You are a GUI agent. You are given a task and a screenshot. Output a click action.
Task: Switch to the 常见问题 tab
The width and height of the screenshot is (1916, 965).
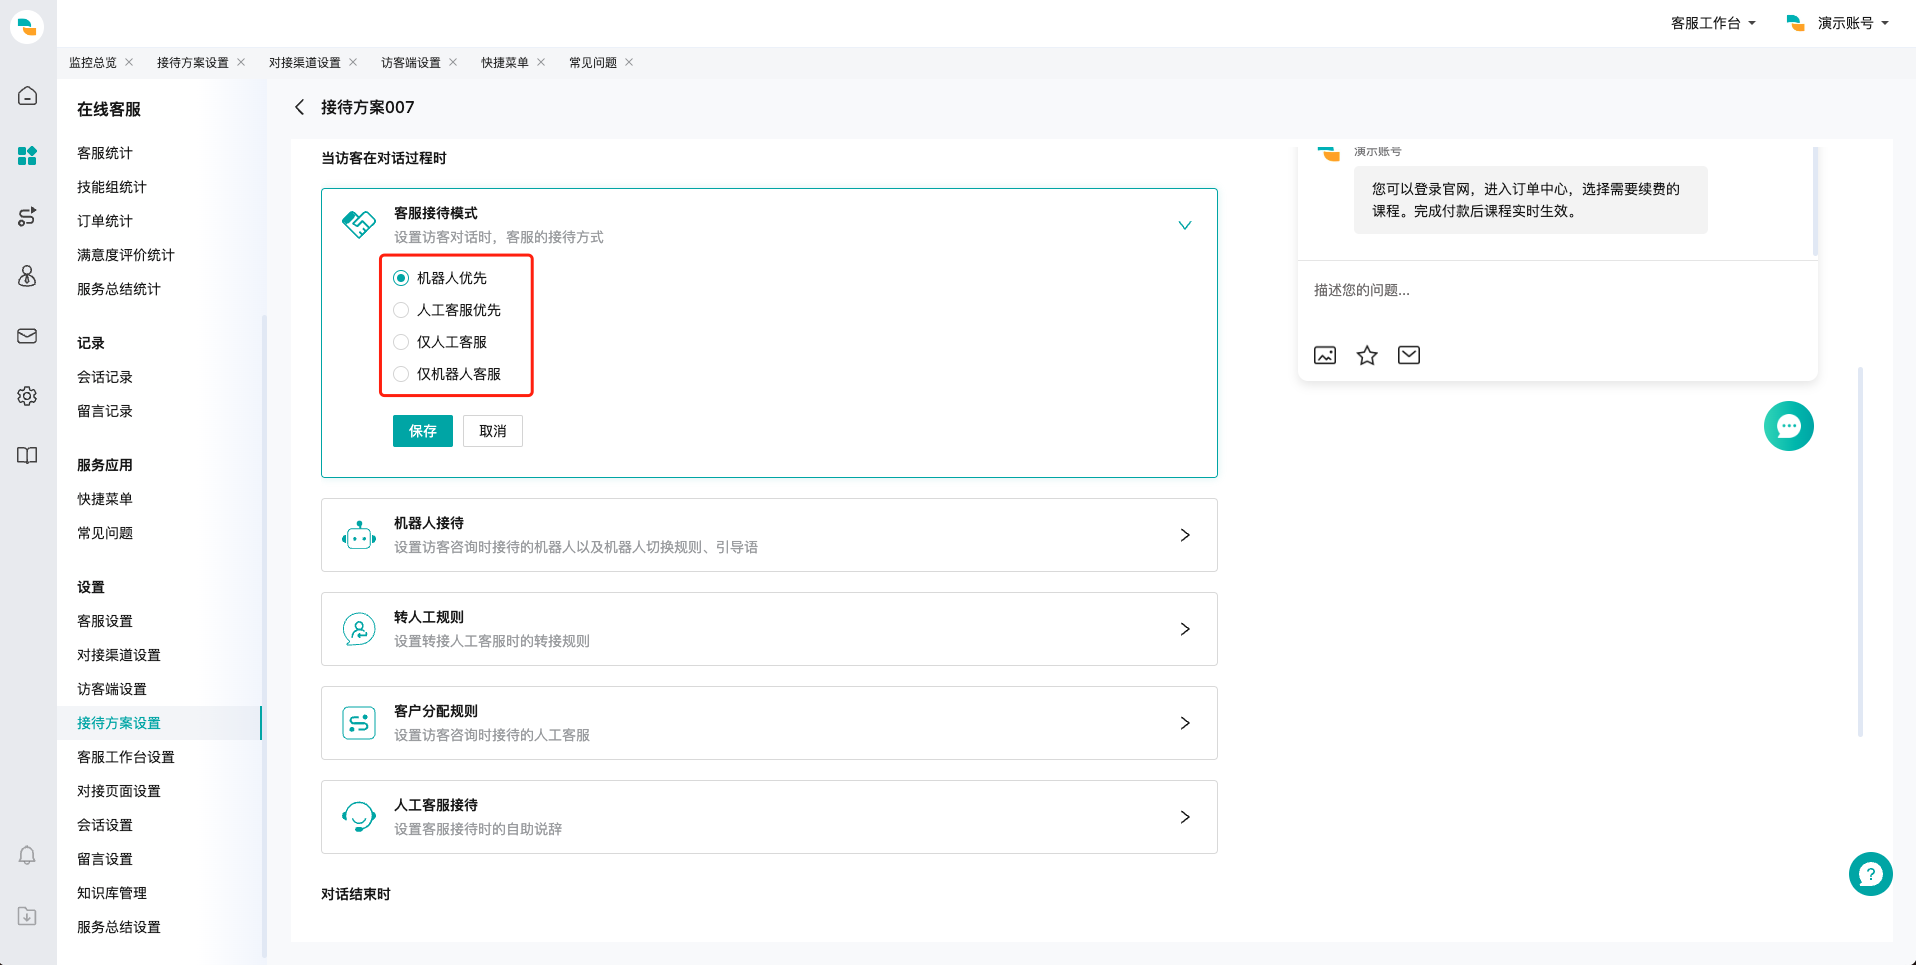coord(593,62)
